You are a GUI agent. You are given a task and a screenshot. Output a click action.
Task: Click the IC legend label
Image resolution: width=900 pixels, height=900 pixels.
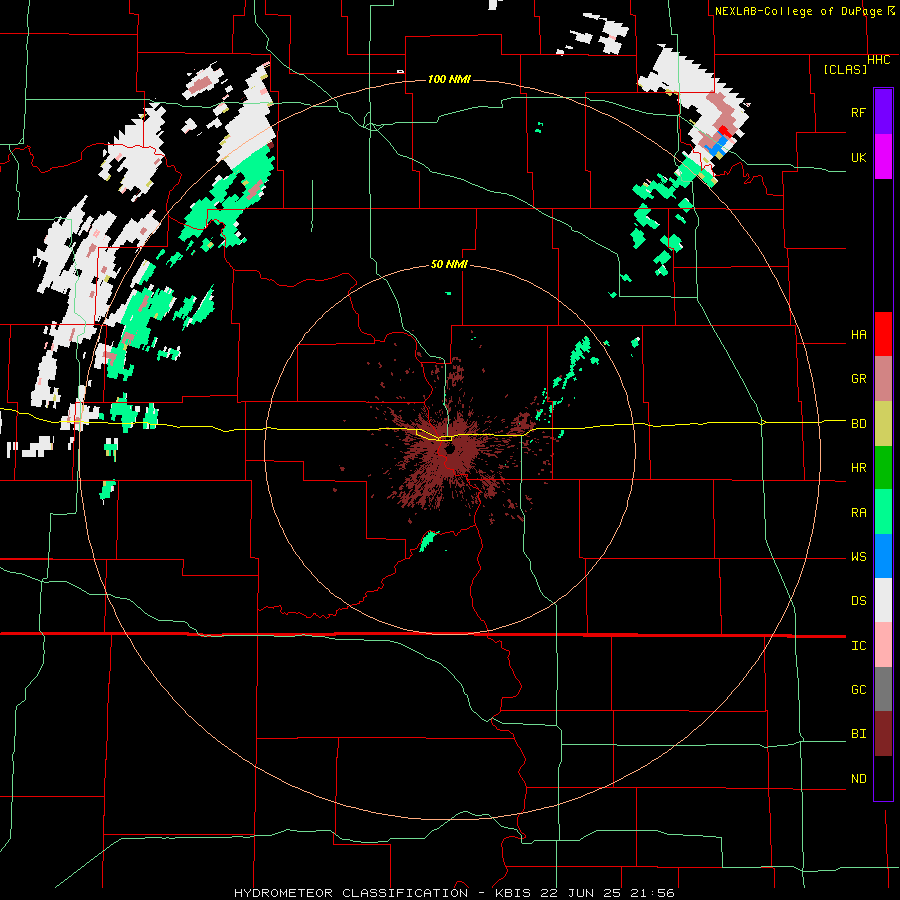859,646
